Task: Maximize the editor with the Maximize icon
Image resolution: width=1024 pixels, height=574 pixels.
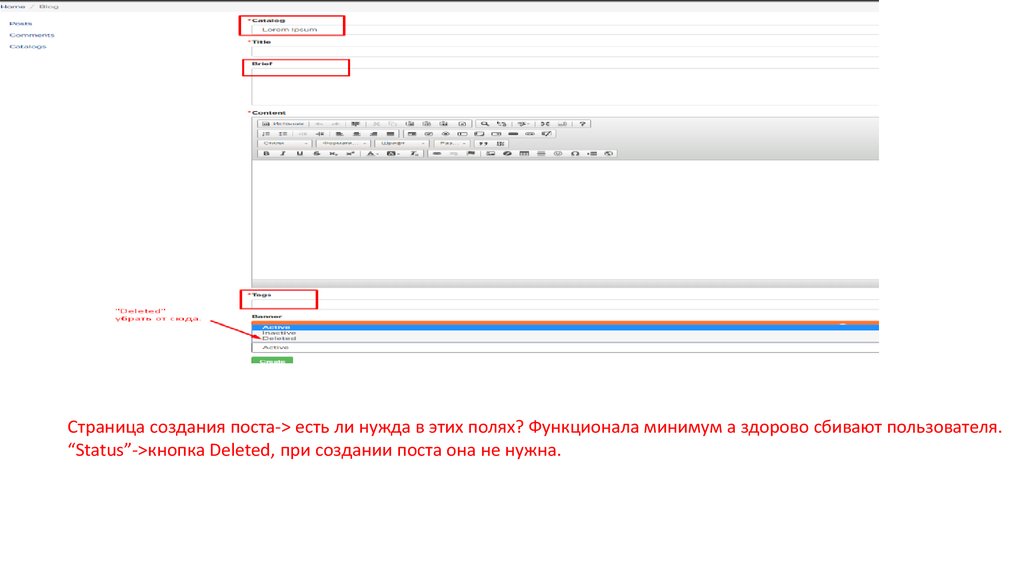Action: coord(546,123)
